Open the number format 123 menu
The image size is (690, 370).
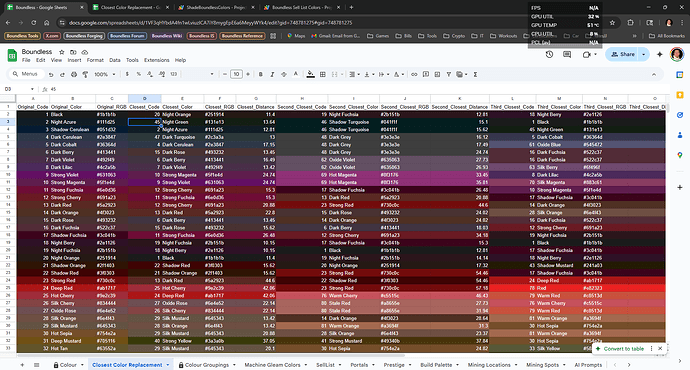[x=174, y=74]
